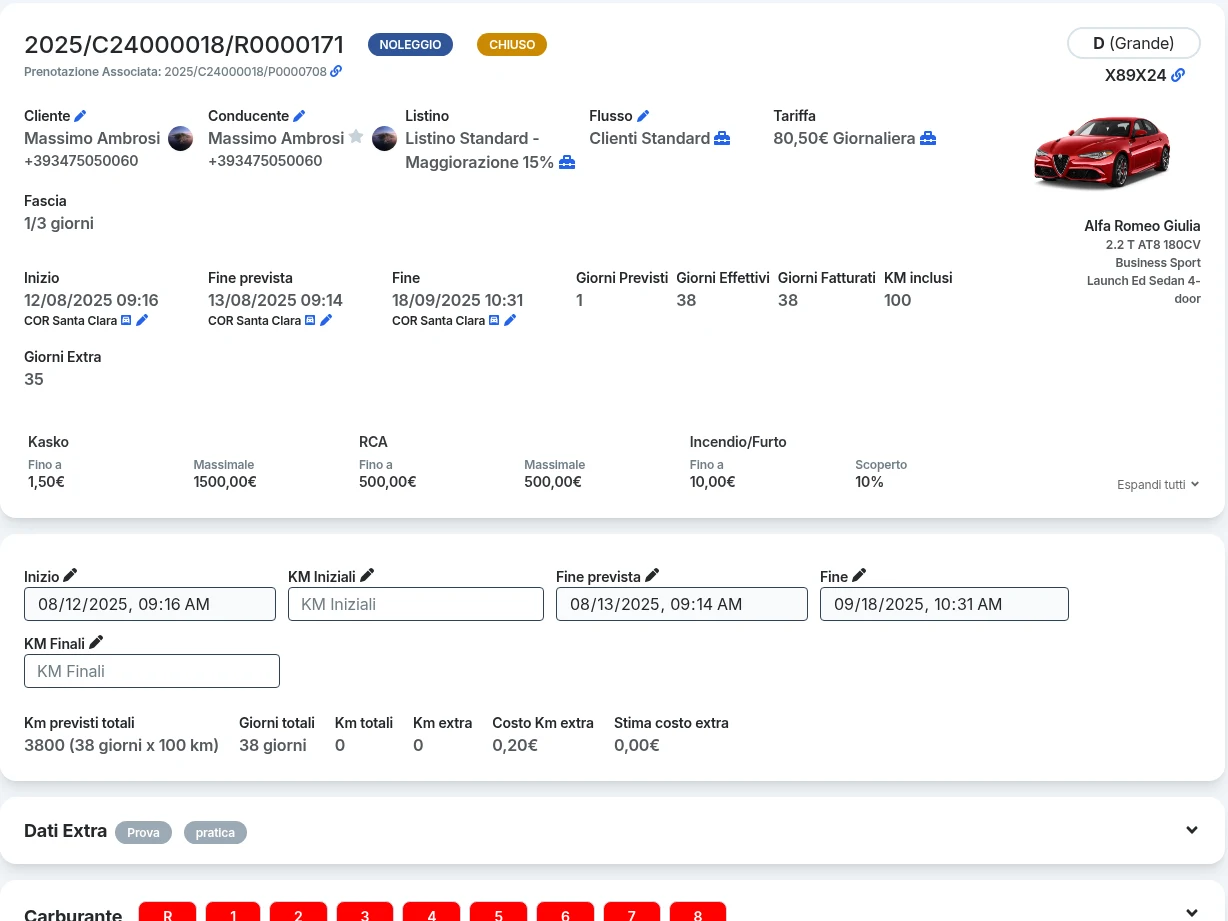Click the KM Finali input field

(x=152, y=671)
